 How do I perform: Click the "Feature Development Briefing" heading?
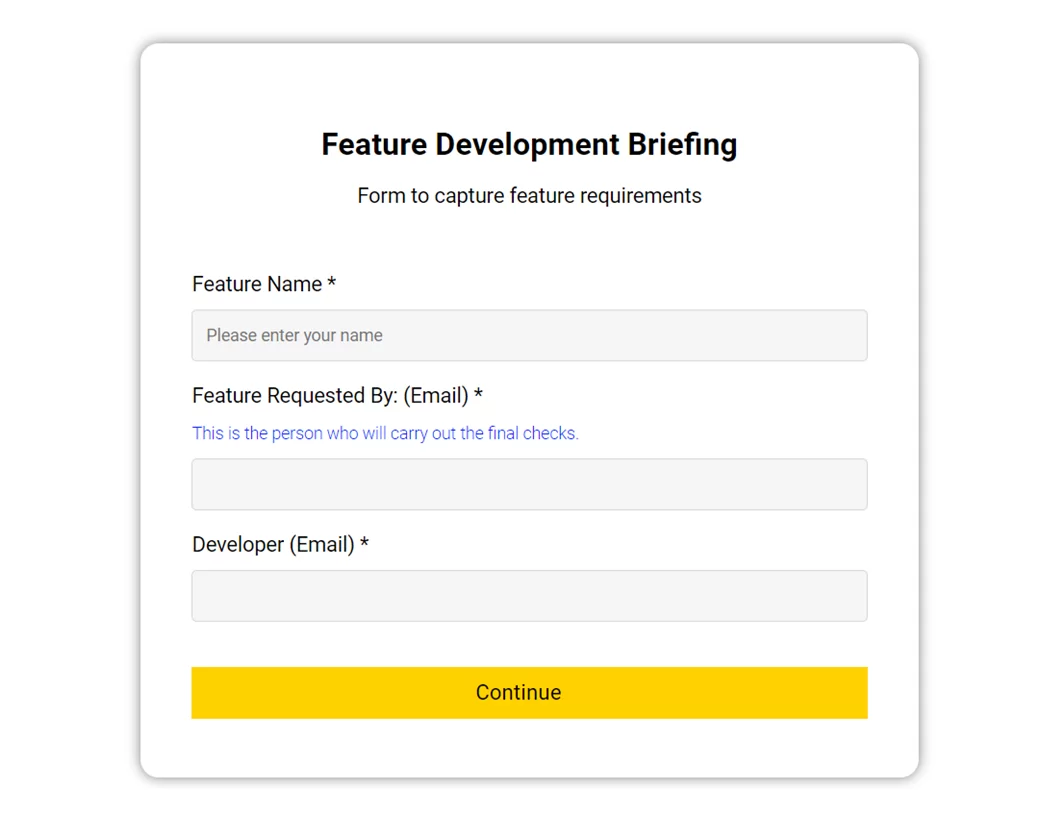point(529,145)
